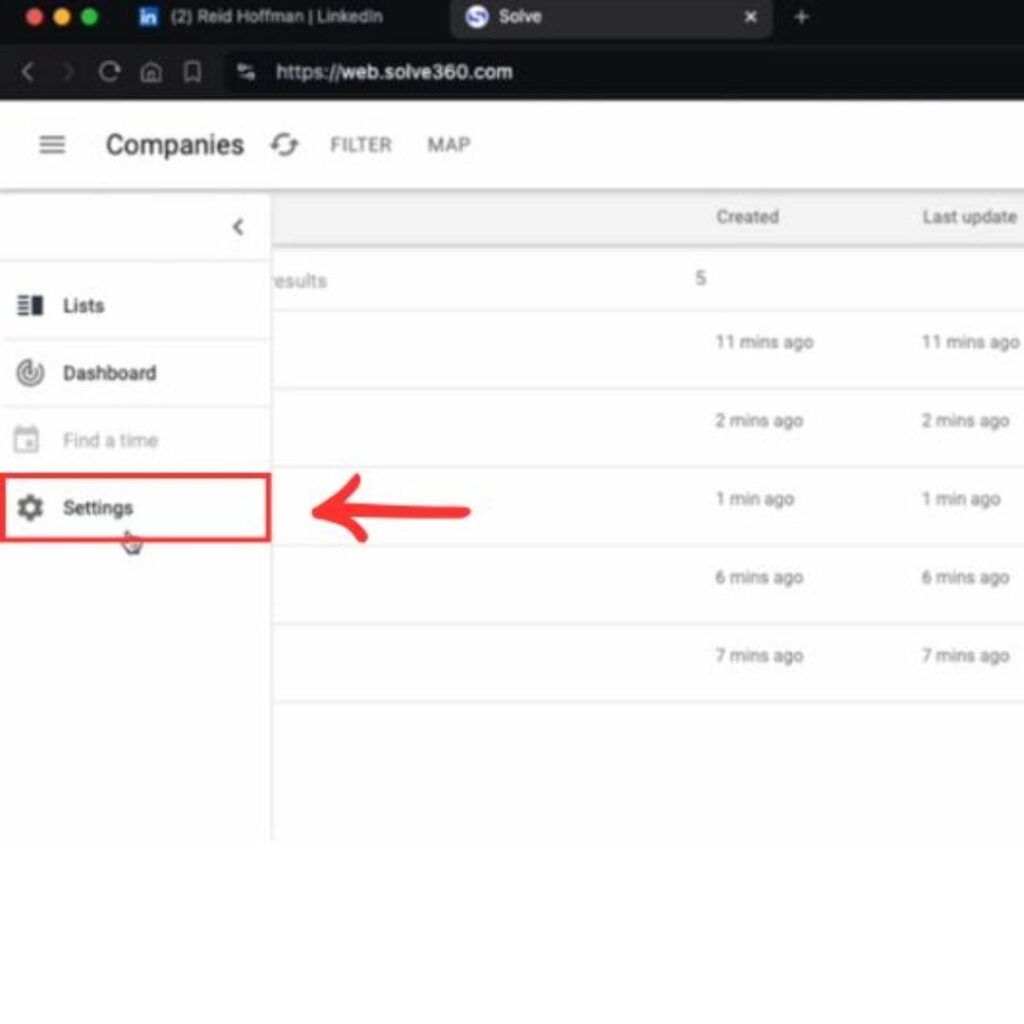The width and height of the screenshot is (1024, 1024).
Task: Select the Created '1 min ago' cell
Action: pyautogui.click(x=754, y=499)
